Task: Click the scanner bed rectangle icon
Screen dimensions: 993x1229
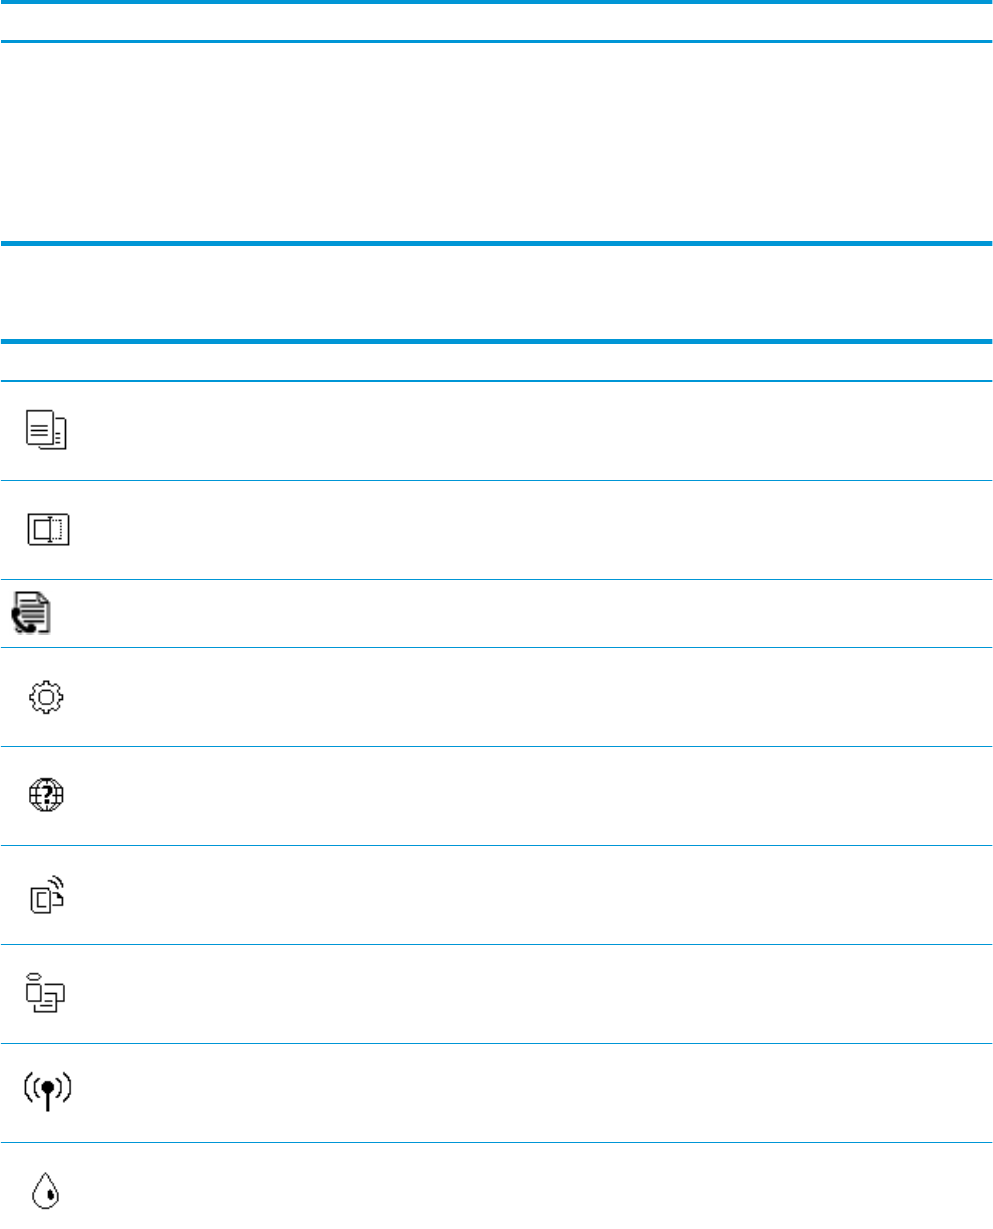Action: pyautogui.click(x=48, y=530)
